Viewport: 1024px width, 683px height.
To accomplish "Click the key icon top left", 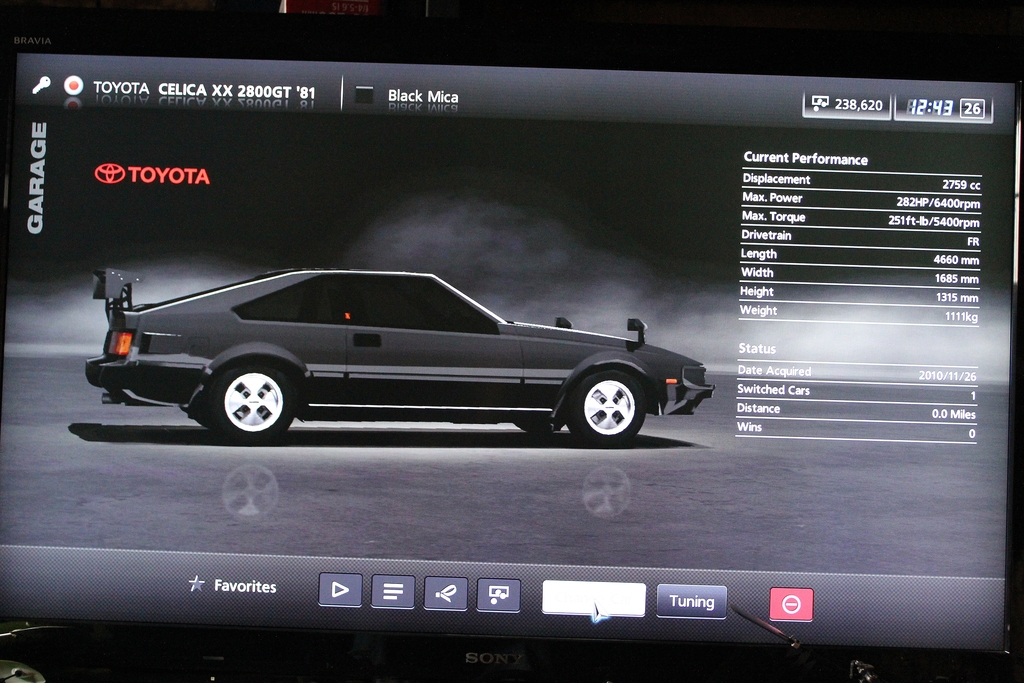I will point(41,85).
